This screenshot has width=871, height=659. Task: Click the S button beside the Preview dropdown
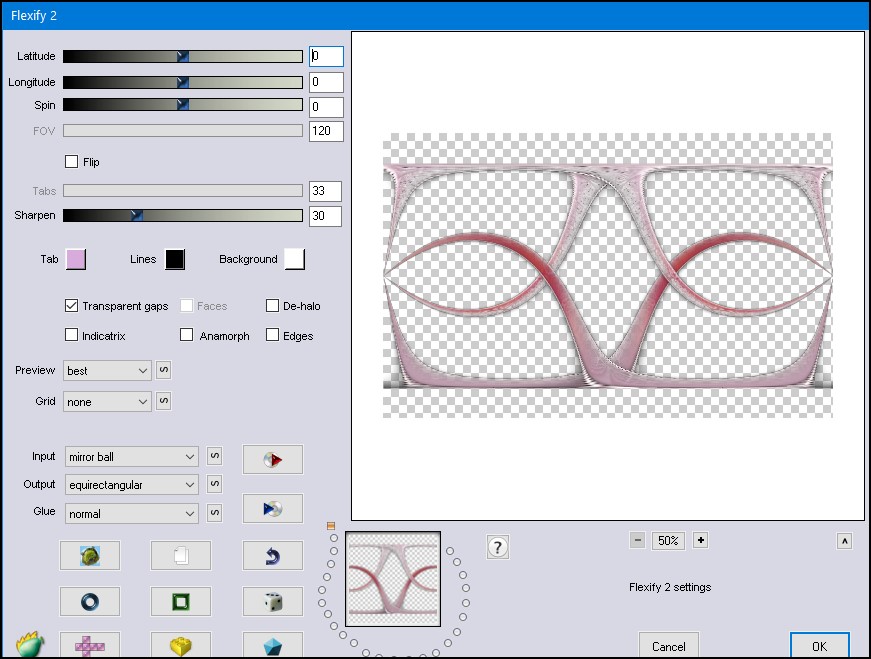163,370
